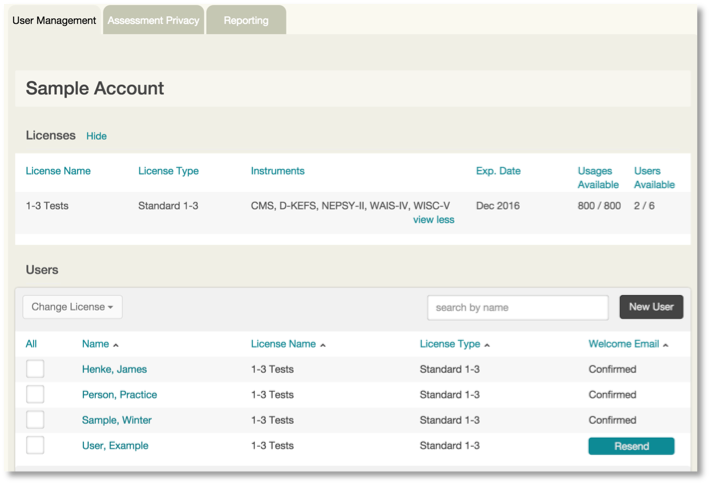
Task: Open user Sample, Winter
Action: (117, 420)
